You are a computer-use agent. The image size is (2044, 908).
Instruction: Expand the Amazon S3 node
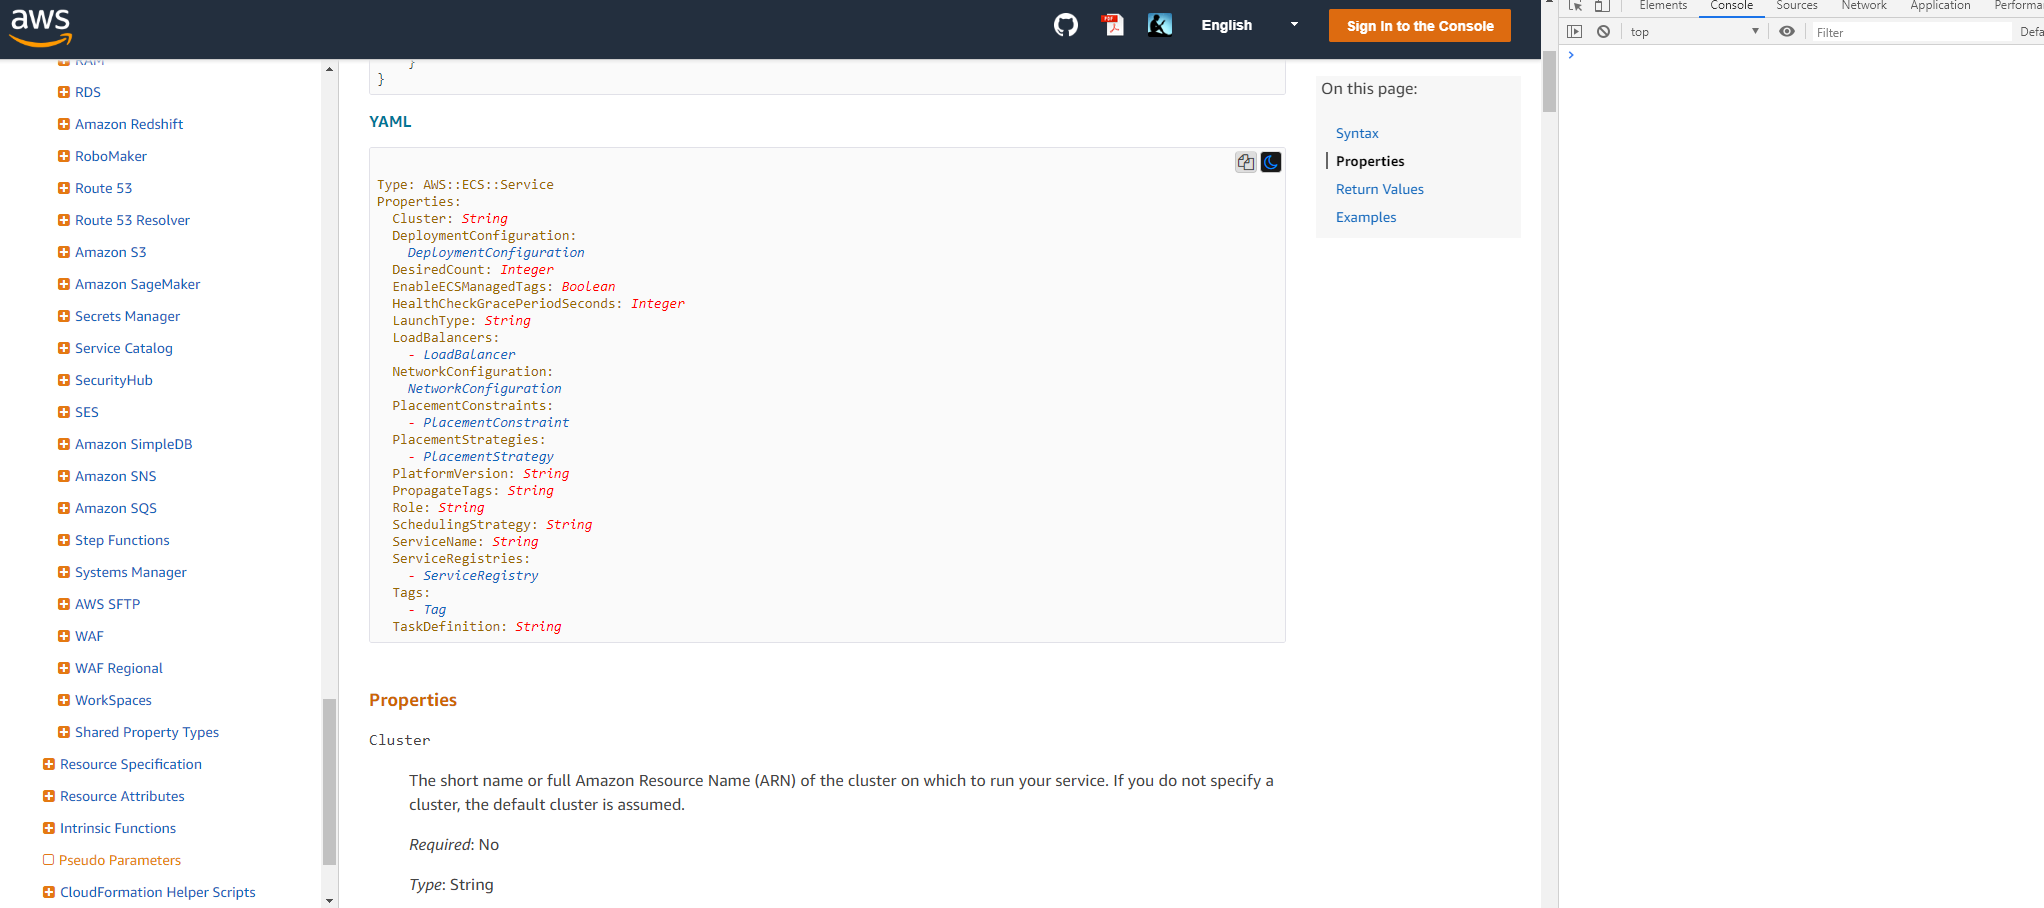(64, 252)
